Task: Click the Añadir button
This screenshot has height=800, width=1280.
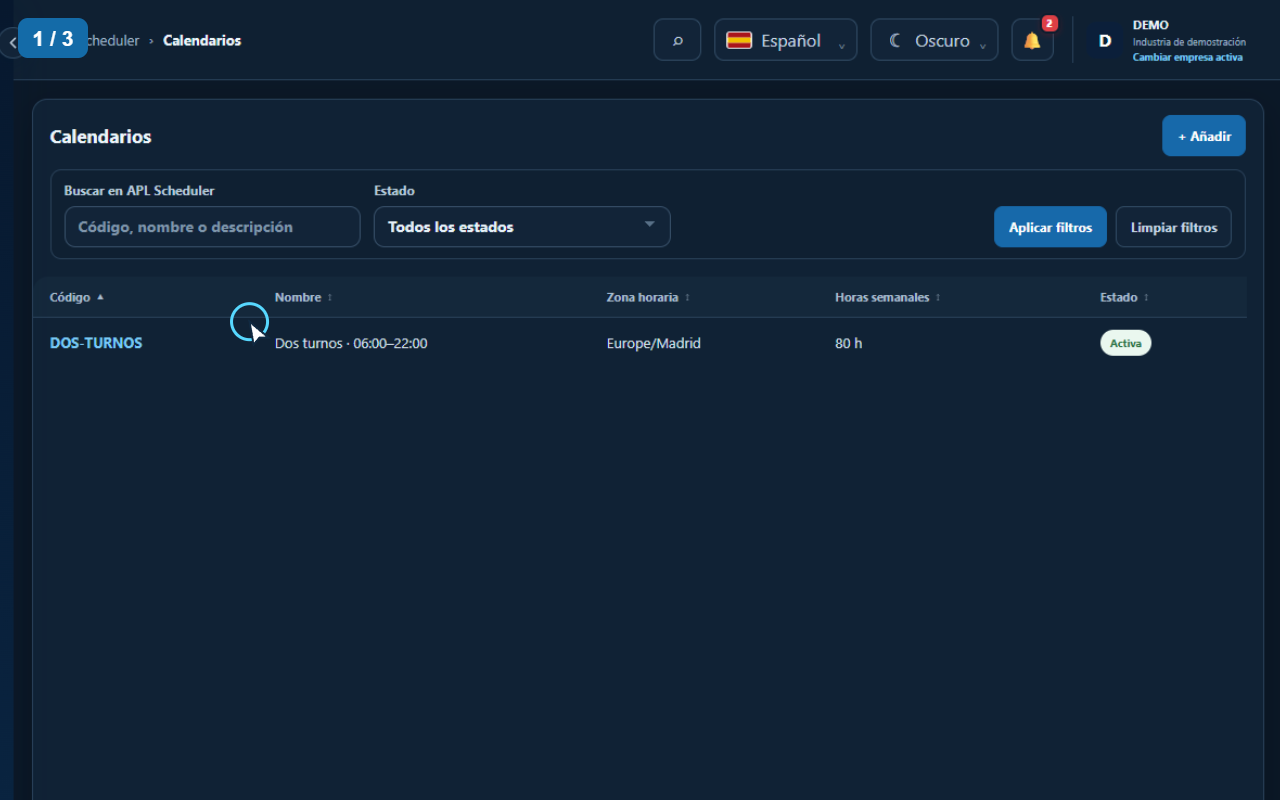Action: click(1204, 136)
